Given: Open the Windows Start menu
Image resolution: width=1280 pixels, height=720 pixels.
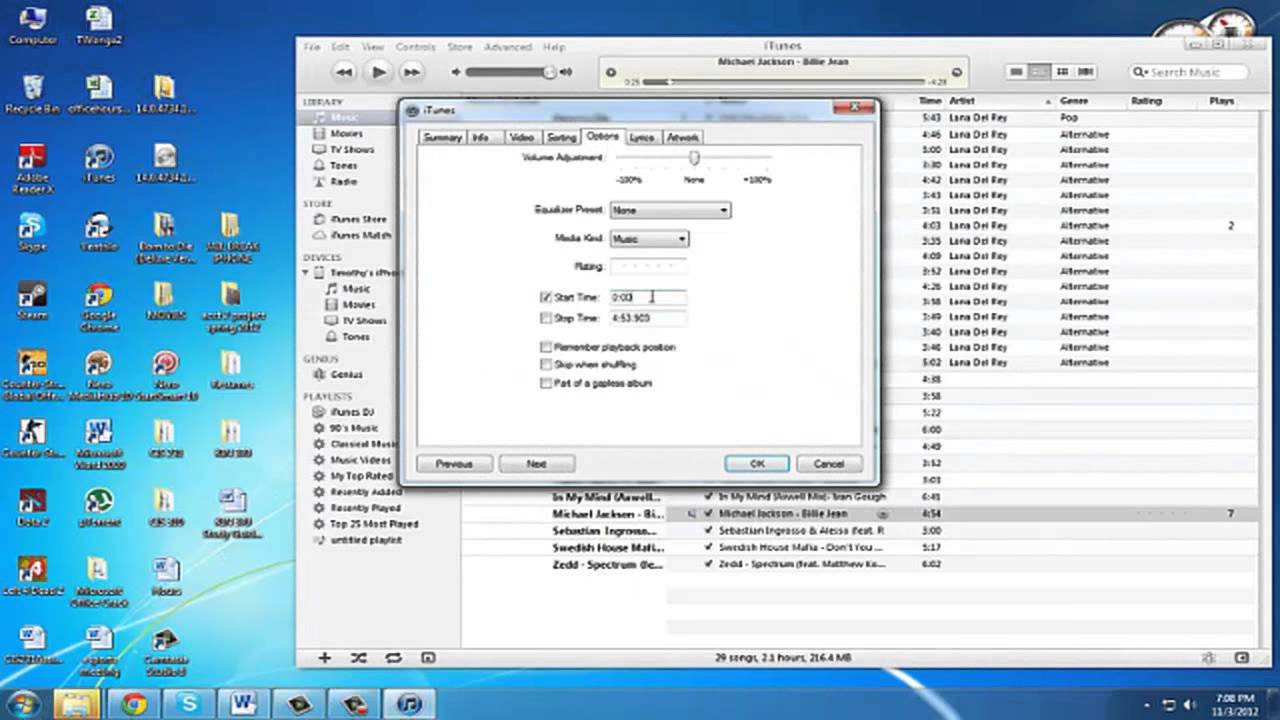Looking at the screenshot, I should pyautogui.click(x=24, y=703).
